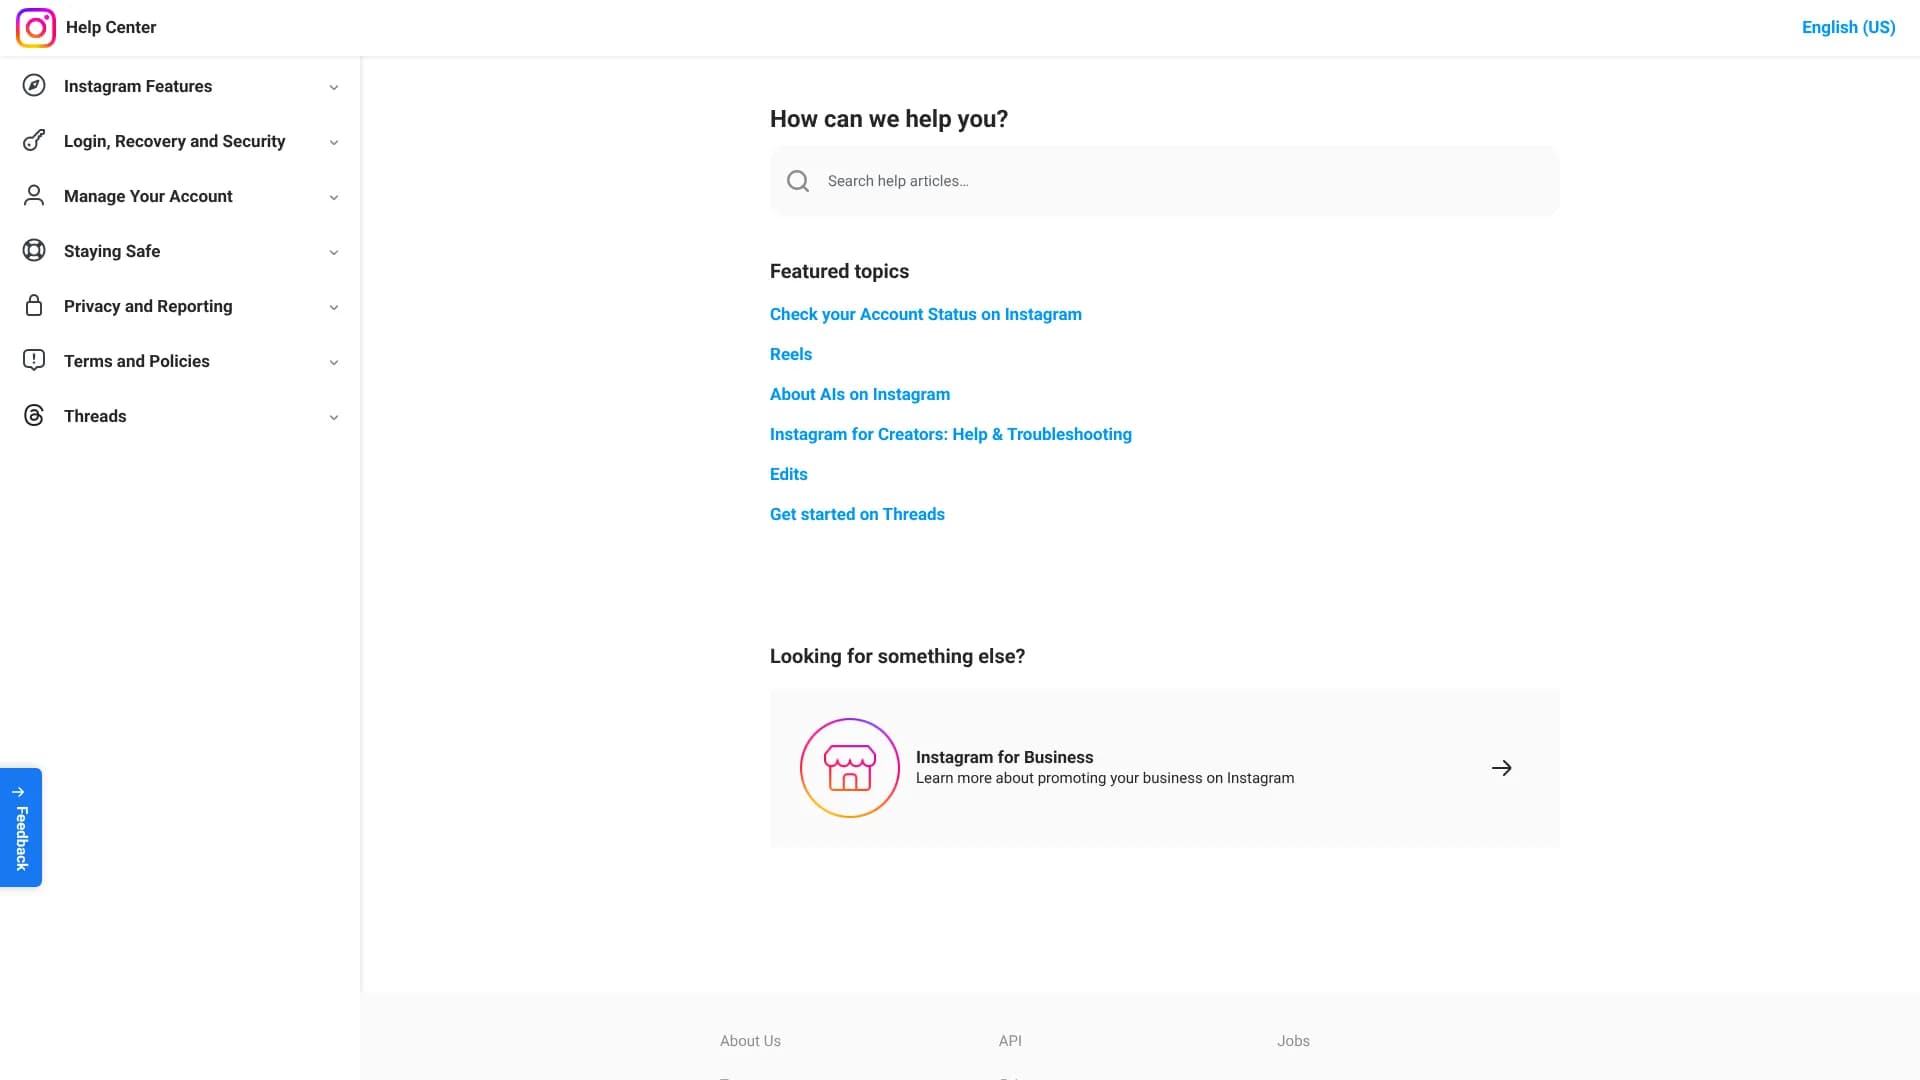The width and height of the screenshot is (1920, 1080).
Task: Click the compass icon beside Instagram Features
Action: tap(34, 86)
